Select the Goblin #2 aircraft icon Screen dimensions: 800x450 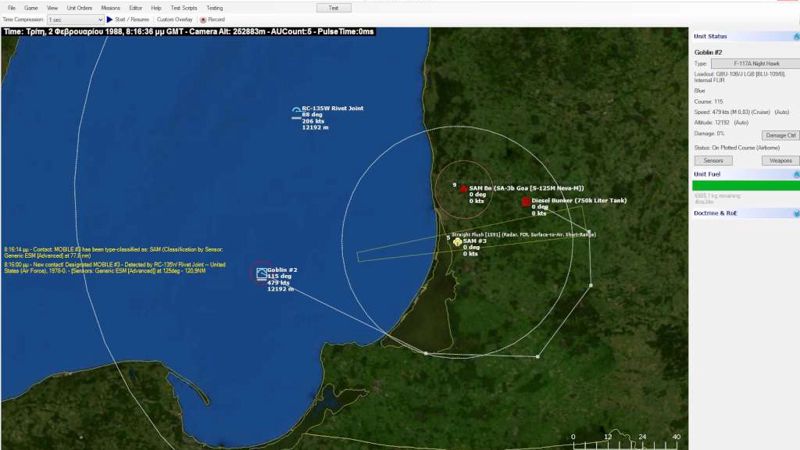click(x=262, y=274)
